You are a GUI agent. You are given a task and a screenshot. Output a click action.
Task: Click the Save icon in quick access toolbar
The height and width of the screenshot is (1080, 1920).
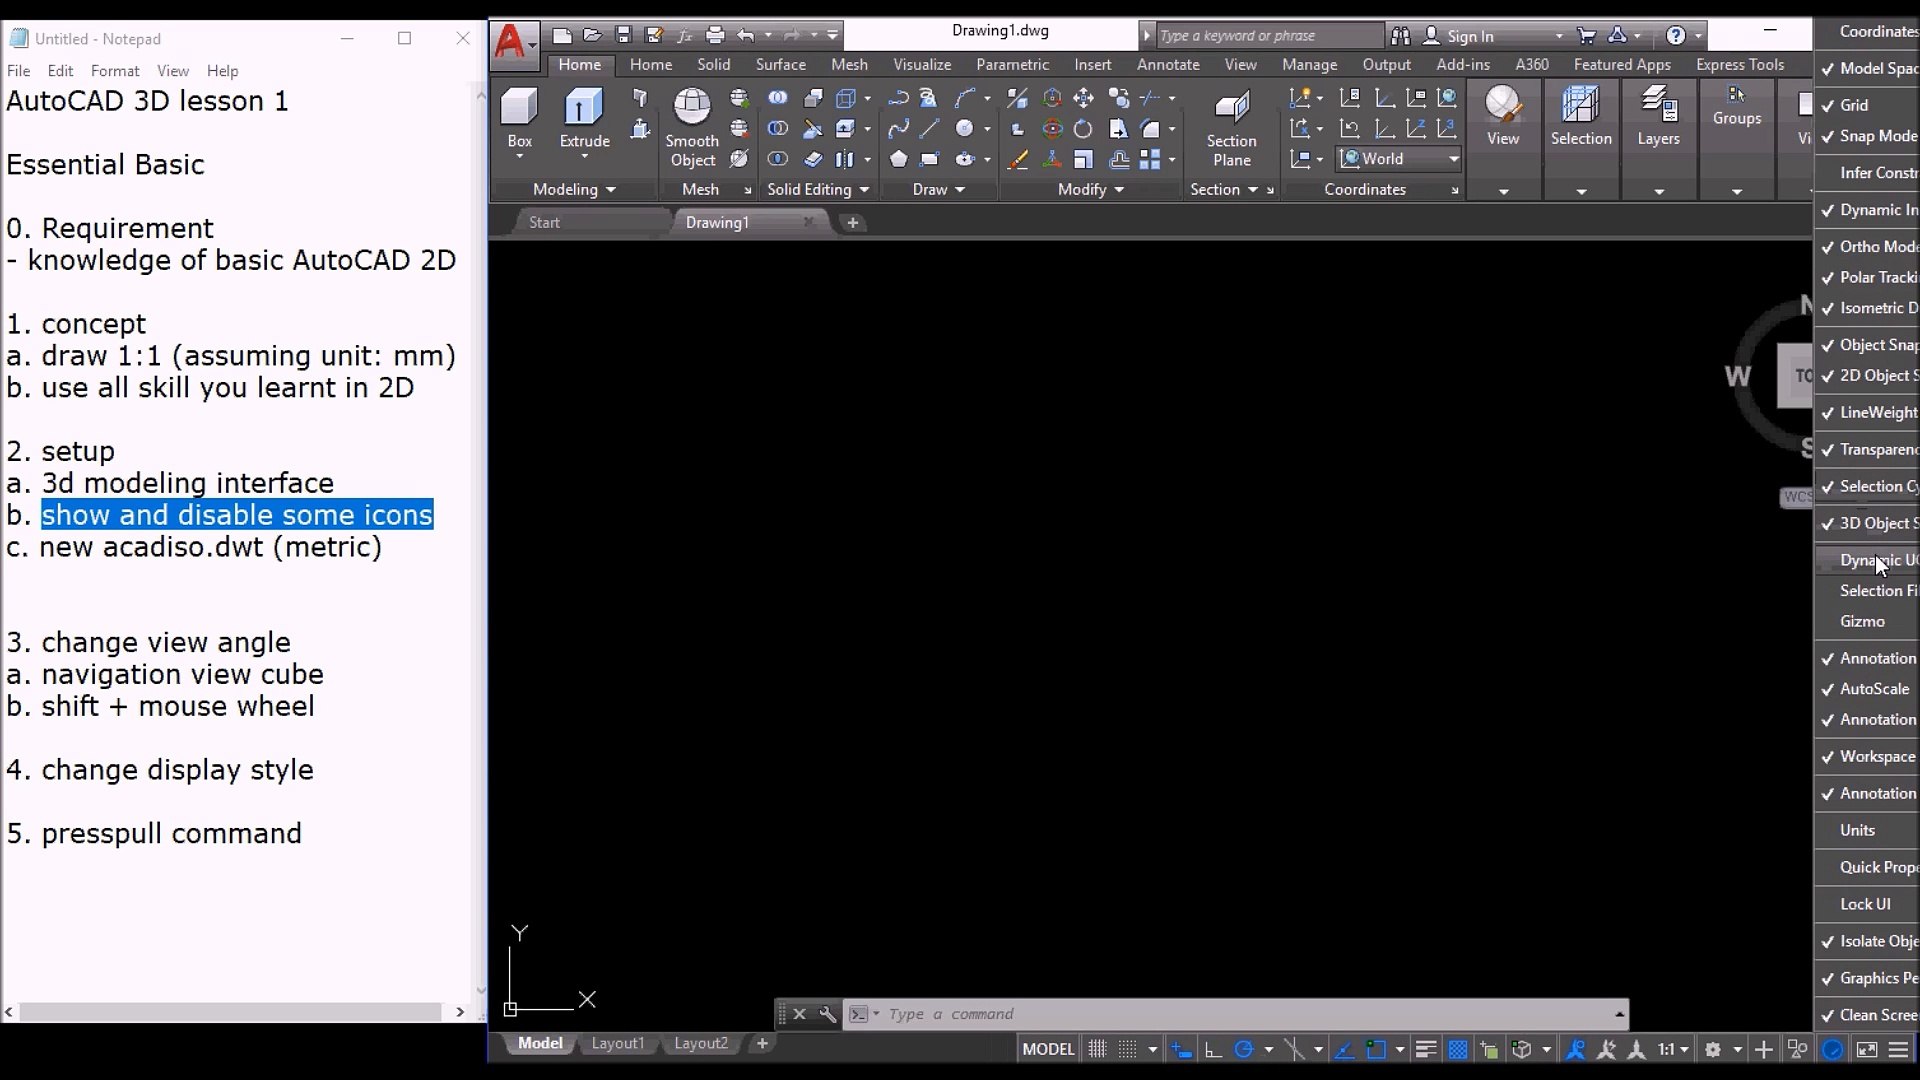(623, 35)
